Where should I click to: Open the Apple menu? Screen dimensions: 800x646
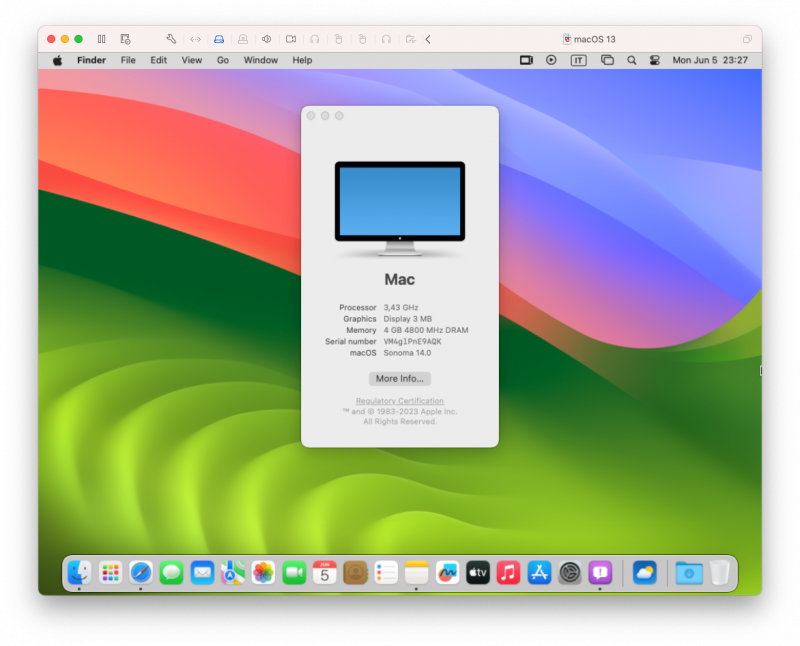coord(57,60)
